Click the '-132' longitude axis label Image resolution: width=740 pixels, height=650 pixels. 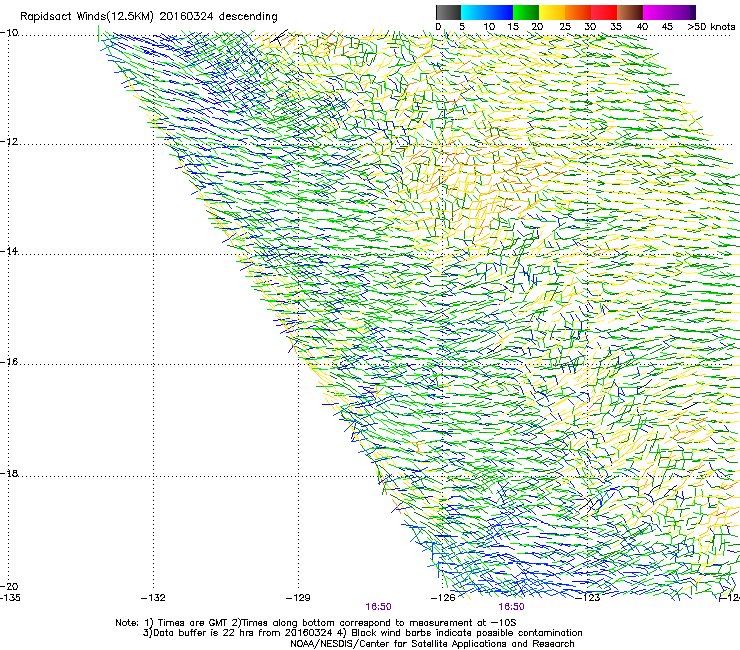point(153,598)
